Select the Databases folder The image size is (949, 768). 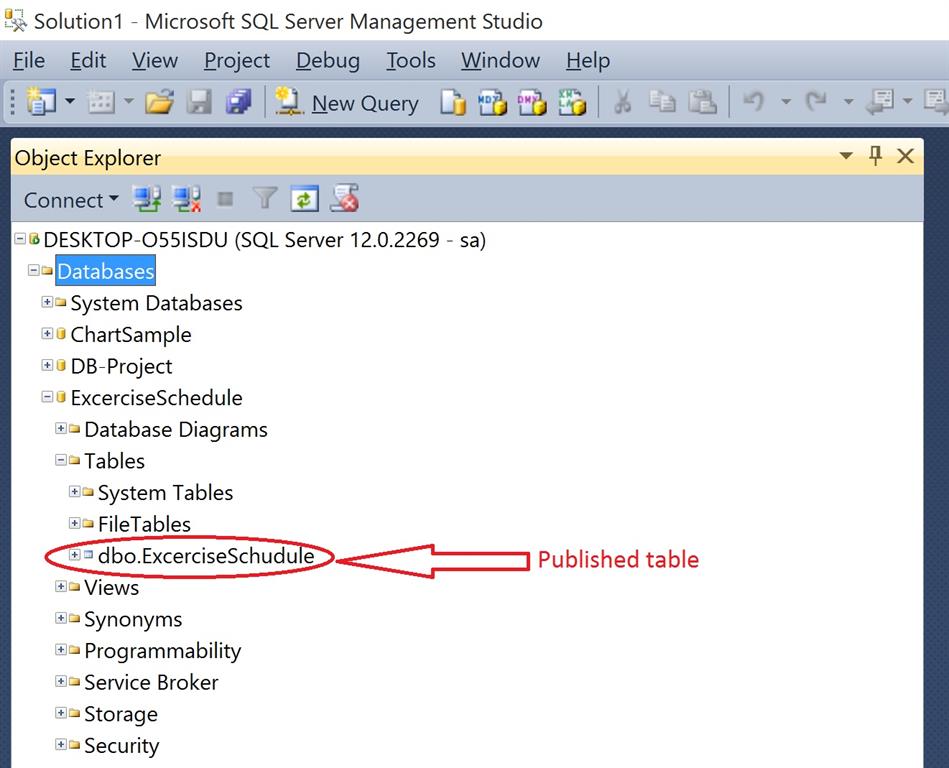click(x=106, y=271)
